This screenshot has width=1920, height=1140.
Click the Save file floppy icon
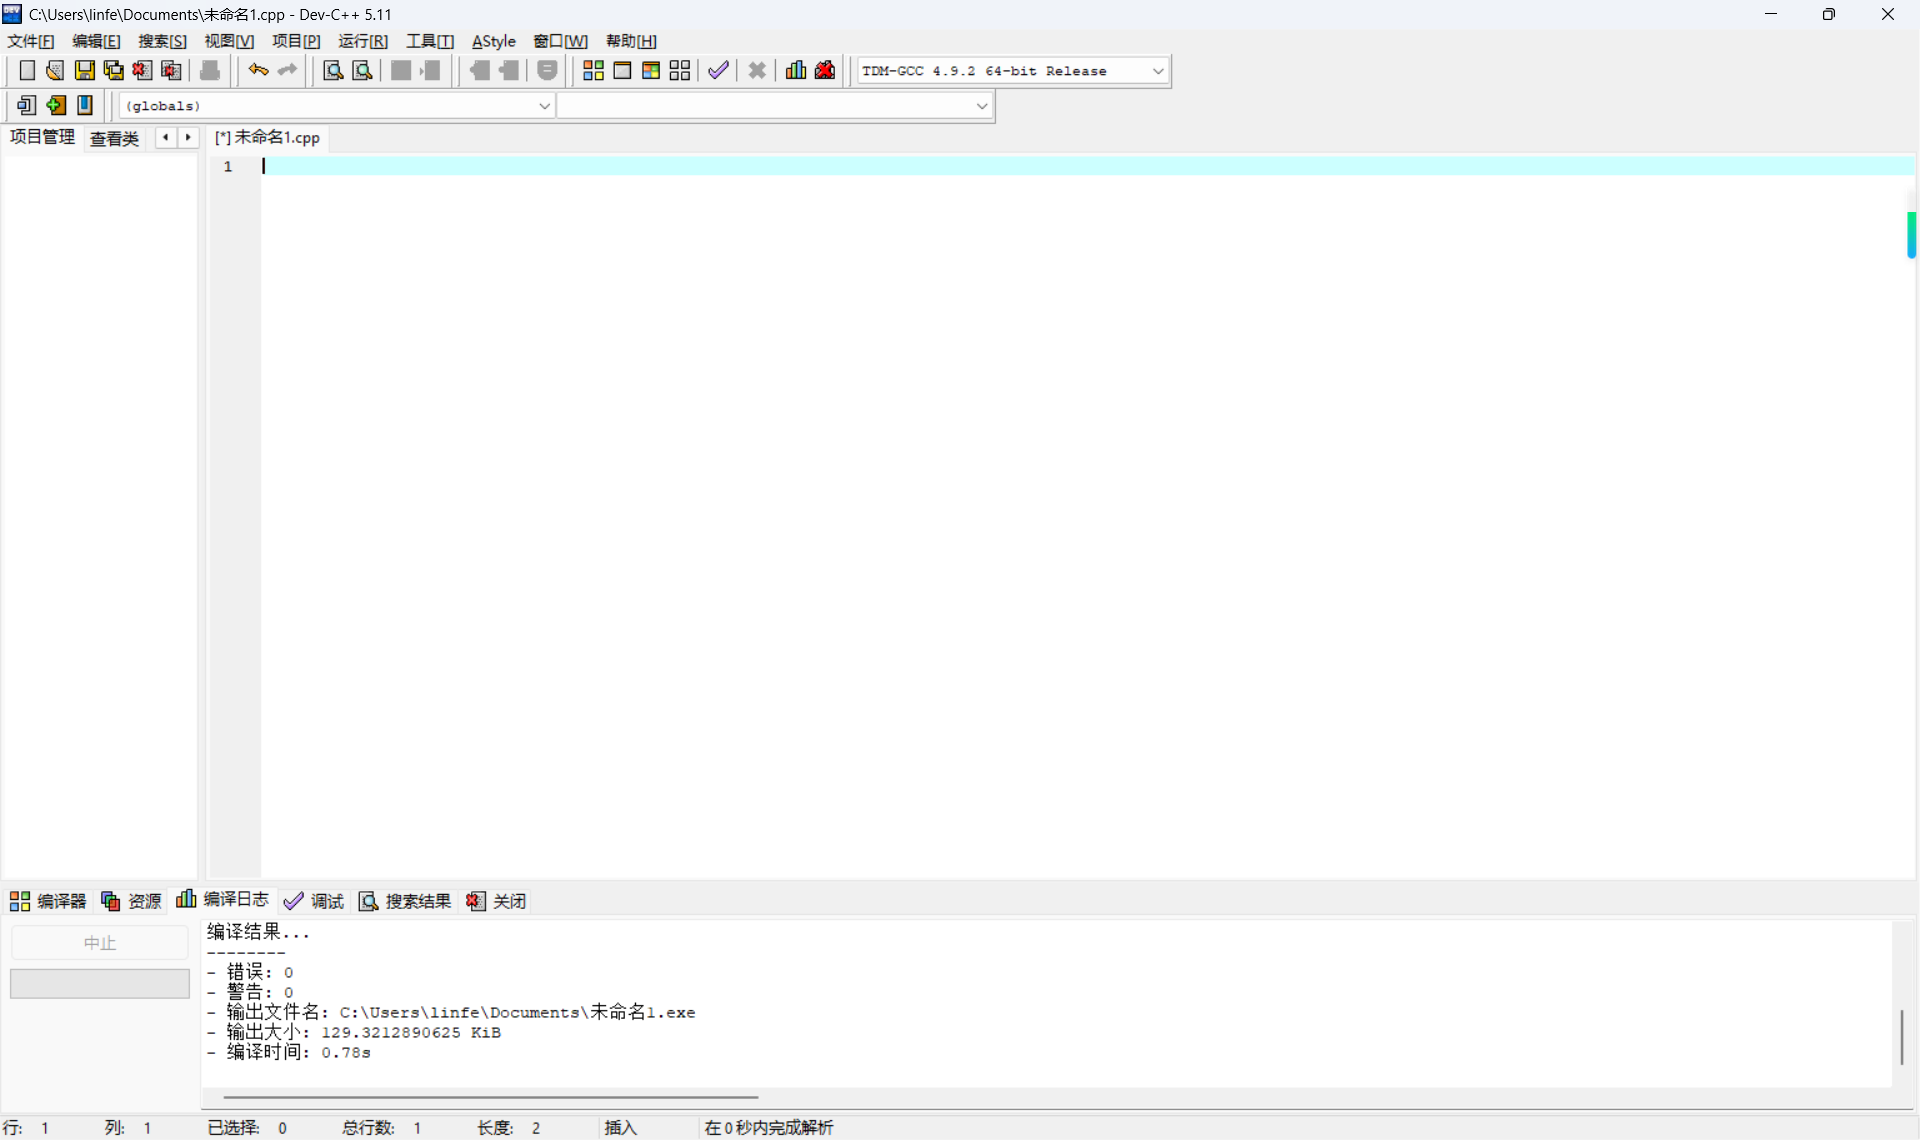[x=85, y=70]
